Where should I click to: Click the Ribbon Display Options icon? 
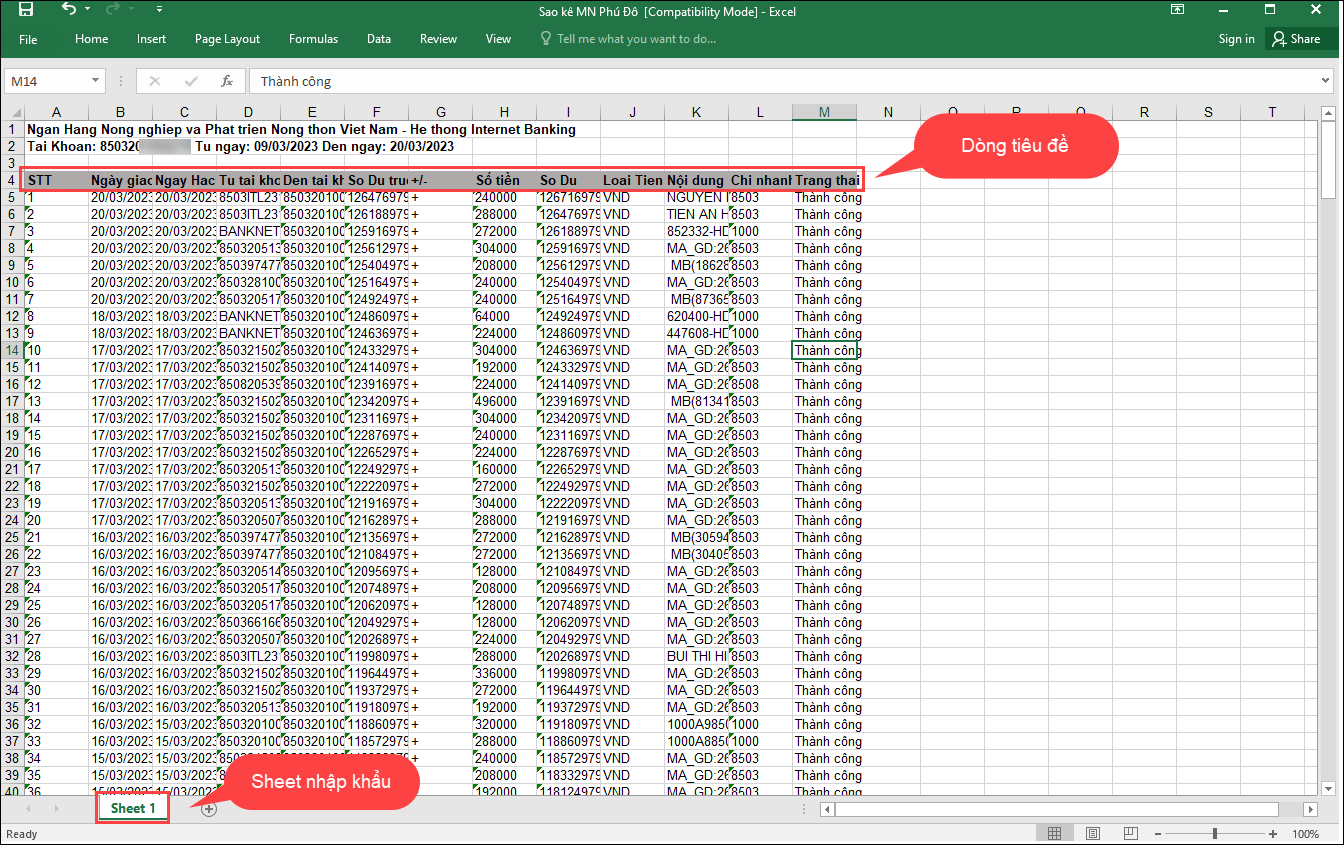click(x=1178, y=10)
